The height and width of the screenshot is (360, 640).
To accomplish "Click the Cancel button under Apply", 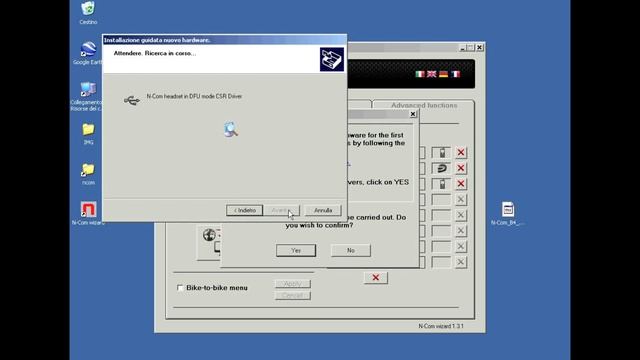I will [293, 295].
